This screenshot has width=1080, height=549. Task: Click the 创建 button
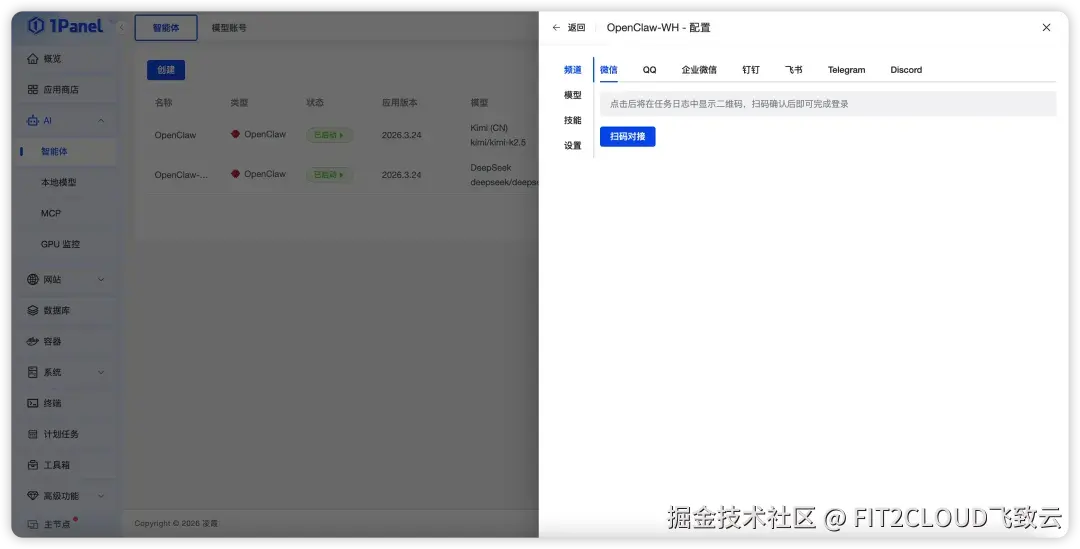pos(166,70)
